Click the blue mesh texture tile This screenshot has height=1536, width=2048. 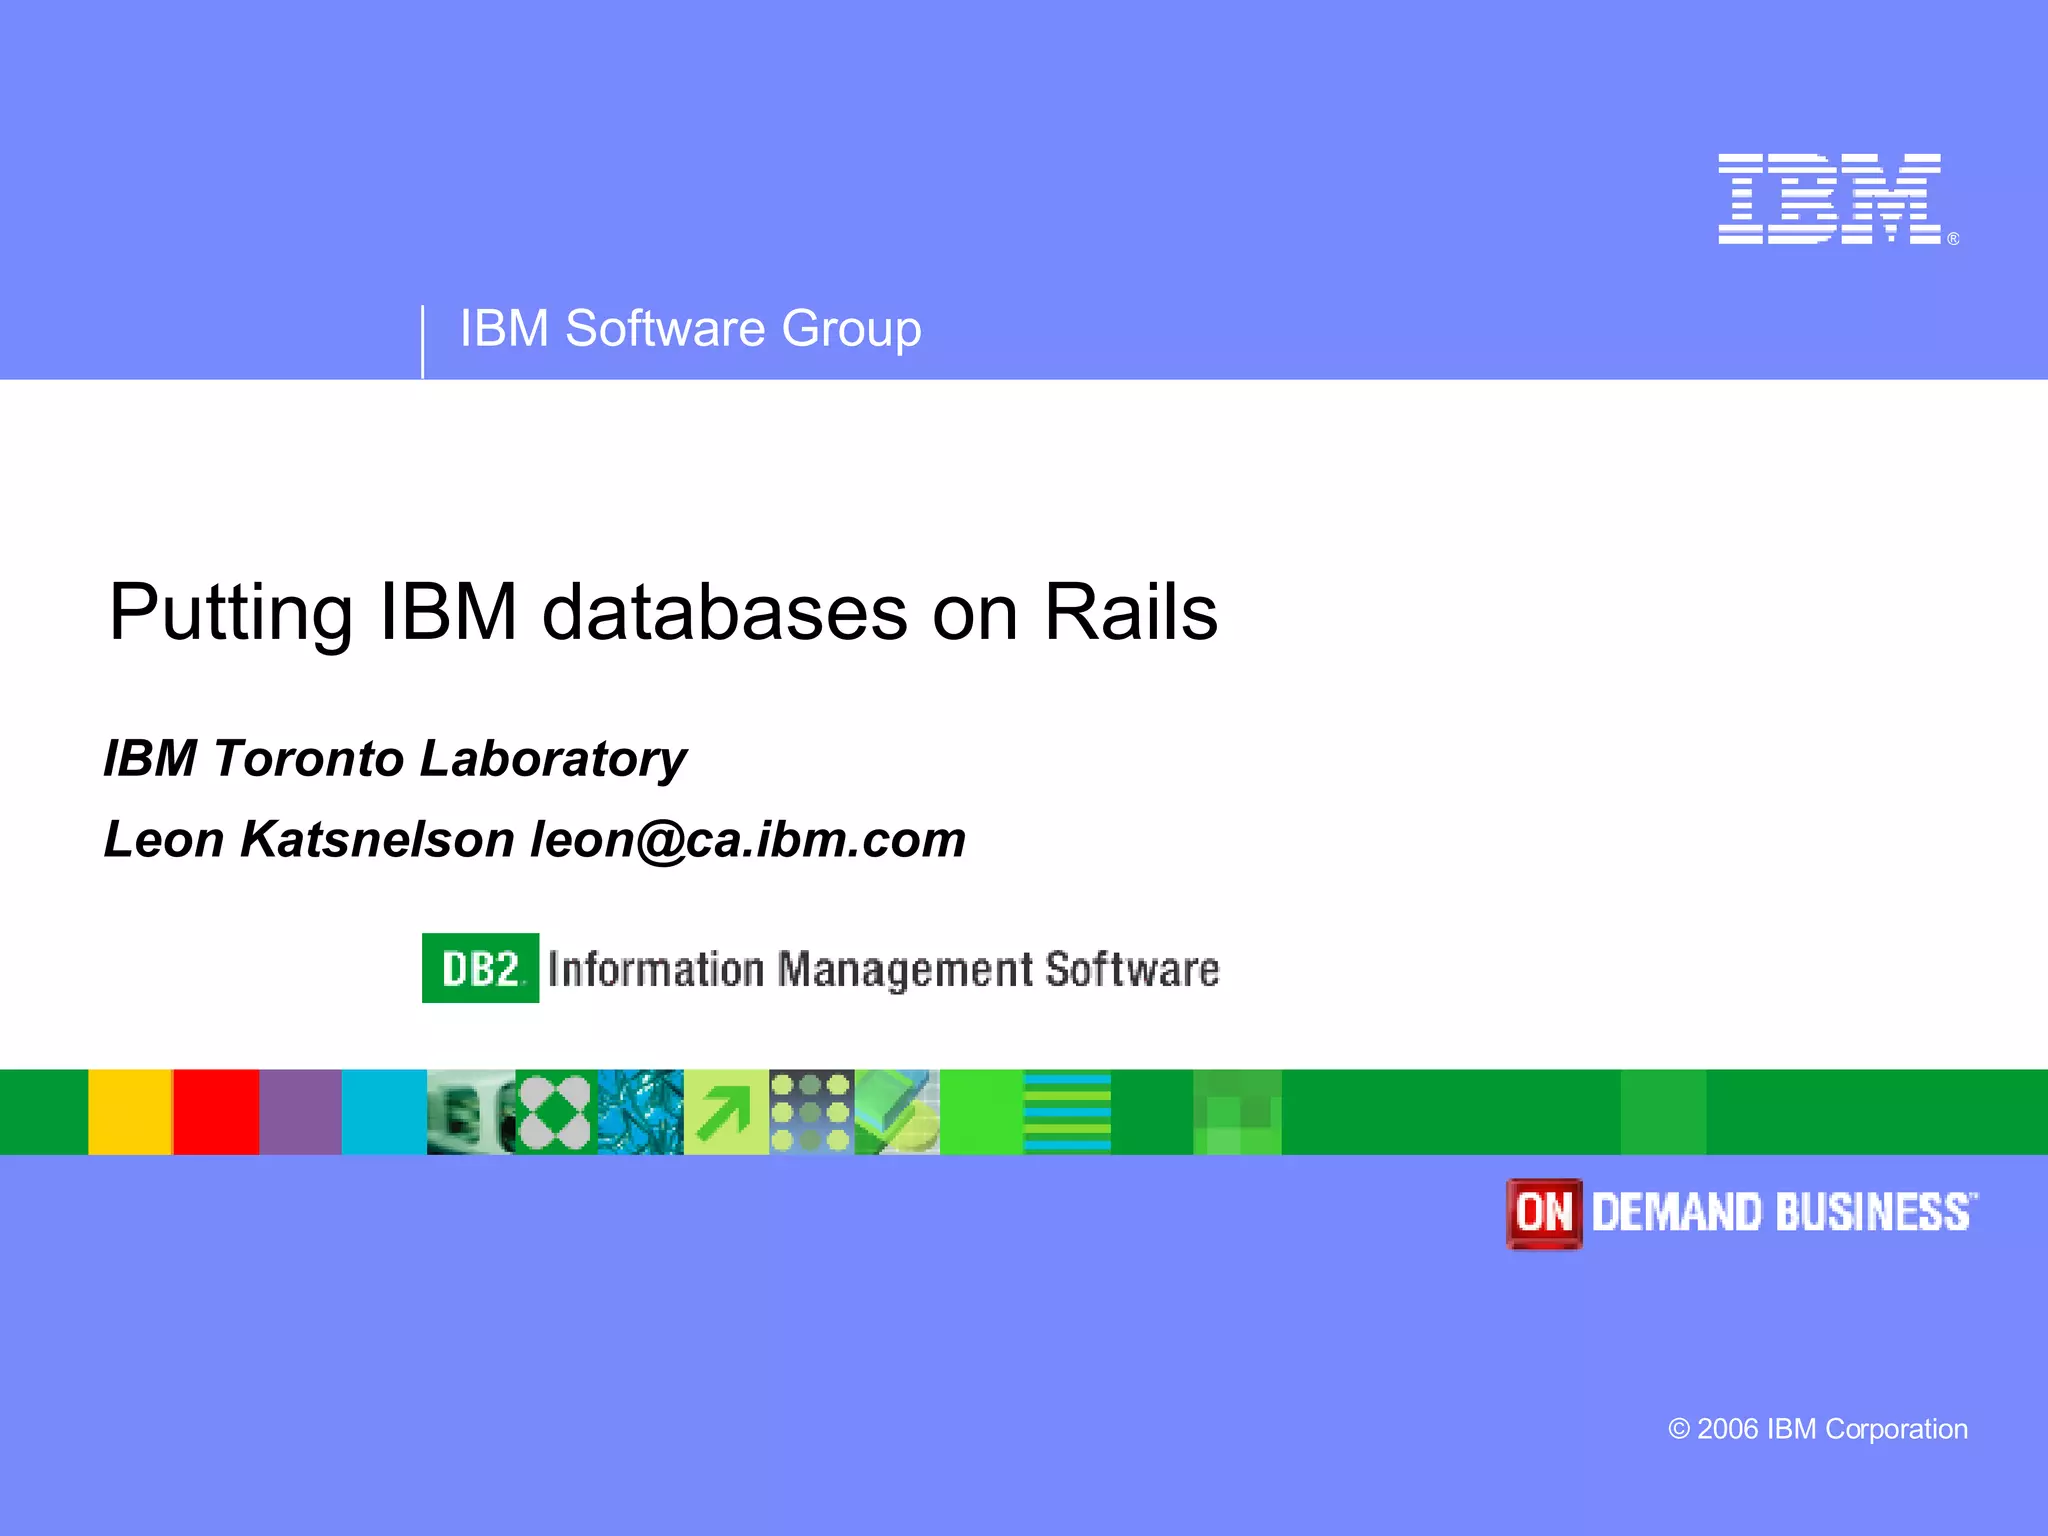641,1112
